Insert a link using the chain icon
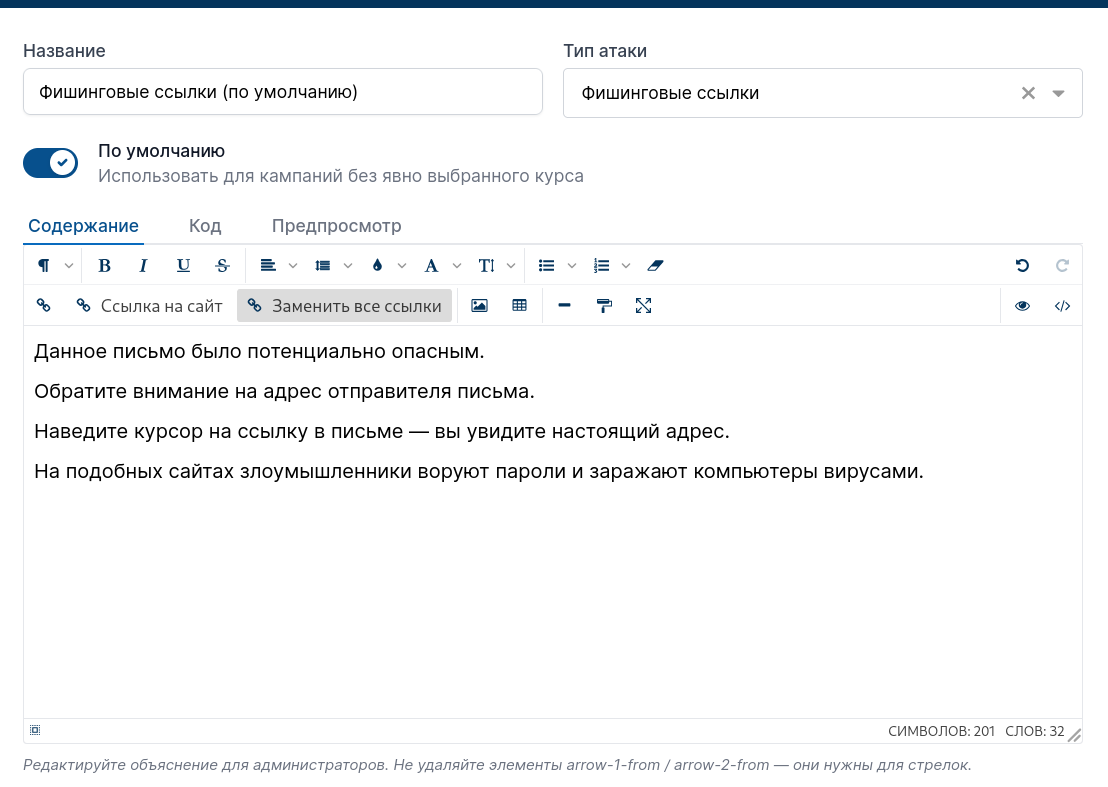1108x787 pixels. pos(44,305)
